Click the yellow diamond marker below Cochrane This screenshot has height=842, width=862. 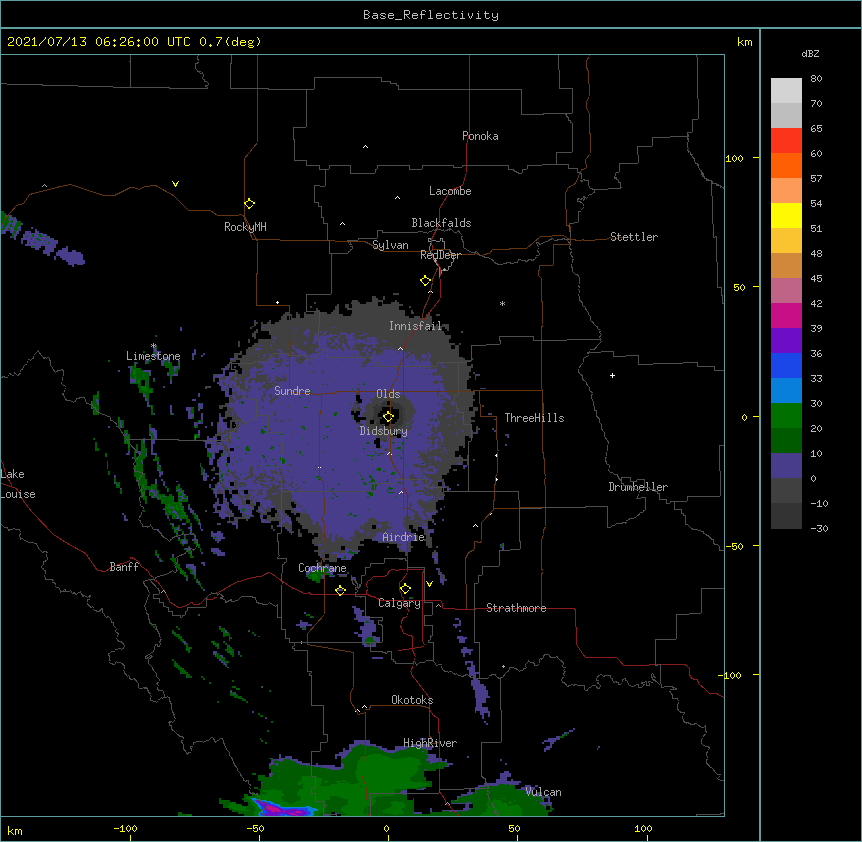[x=340, y=590]
